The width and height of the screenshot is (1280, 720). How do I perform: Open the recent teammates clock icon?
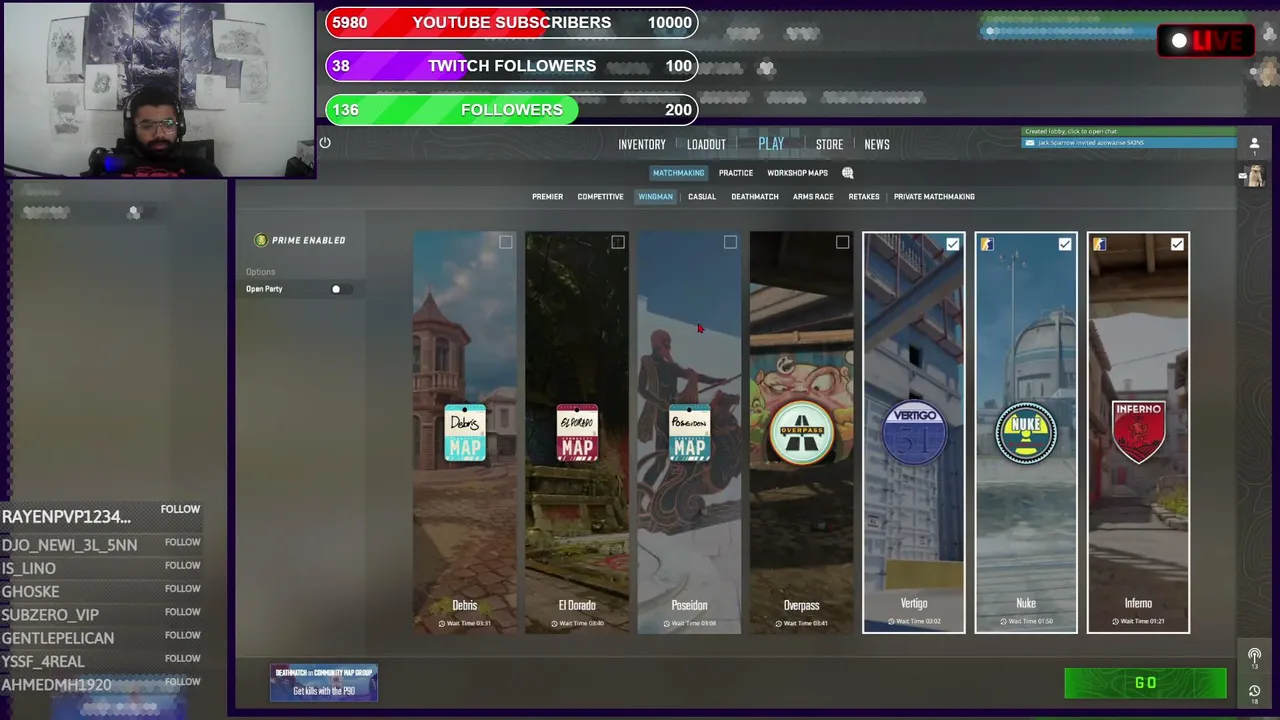[1254, 691]
